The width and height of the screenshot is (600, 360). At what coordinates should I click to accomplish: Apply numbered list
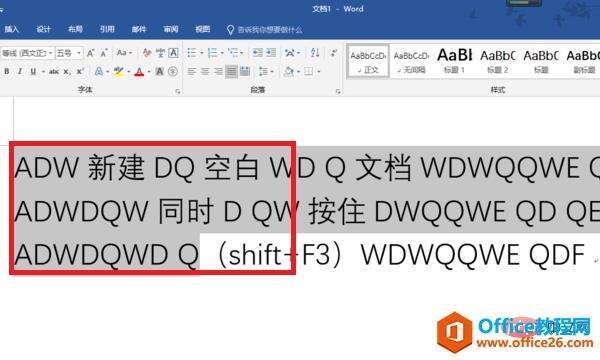point(212,53)
